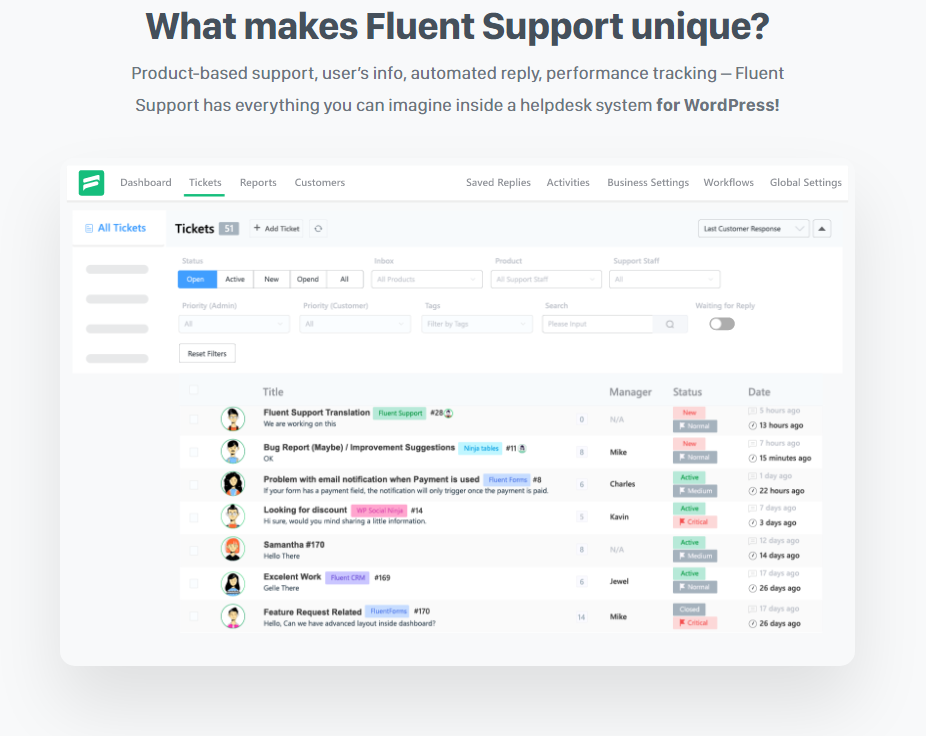Click avatar beside Samantha #170 ticket
Screen dimensions: 926x736
coord(233,549)
